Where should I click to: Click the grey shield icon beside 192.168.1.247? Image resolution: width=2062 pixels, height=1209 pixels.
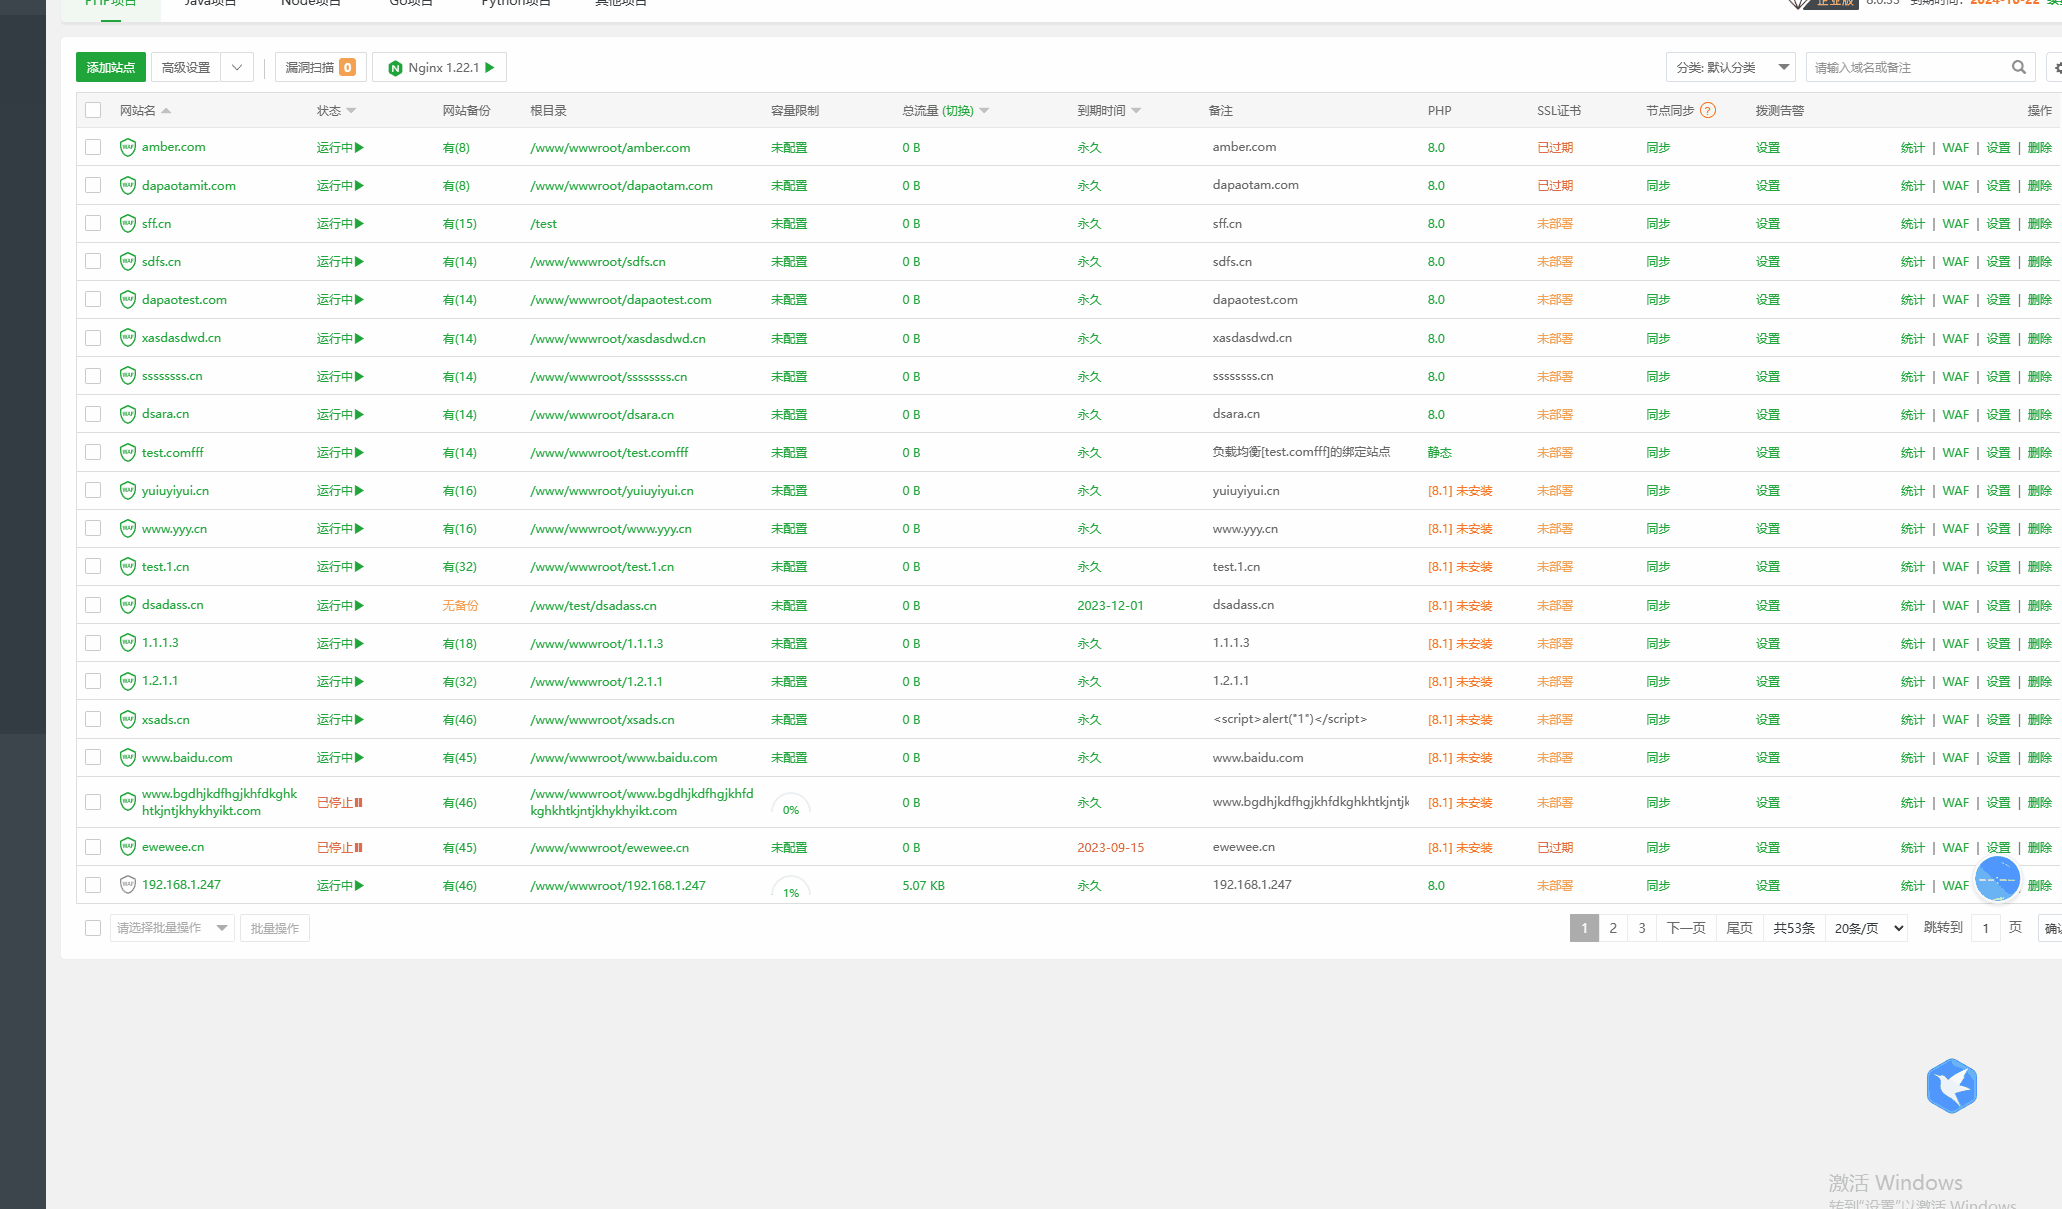point(127,884)
